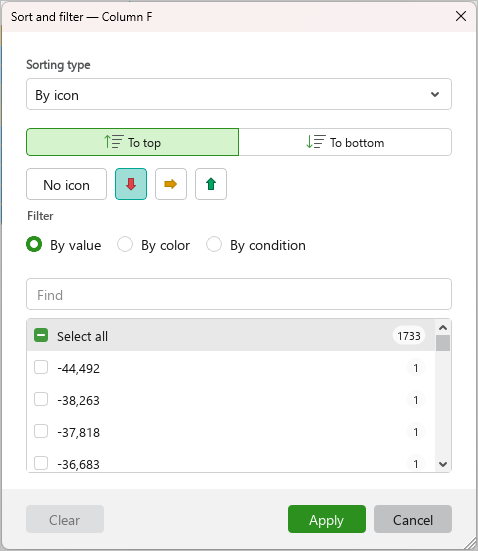The height and width of the screenshot is (551, 478).
Task: Click the values list scrollbar thumb
Action: (443, 343)
